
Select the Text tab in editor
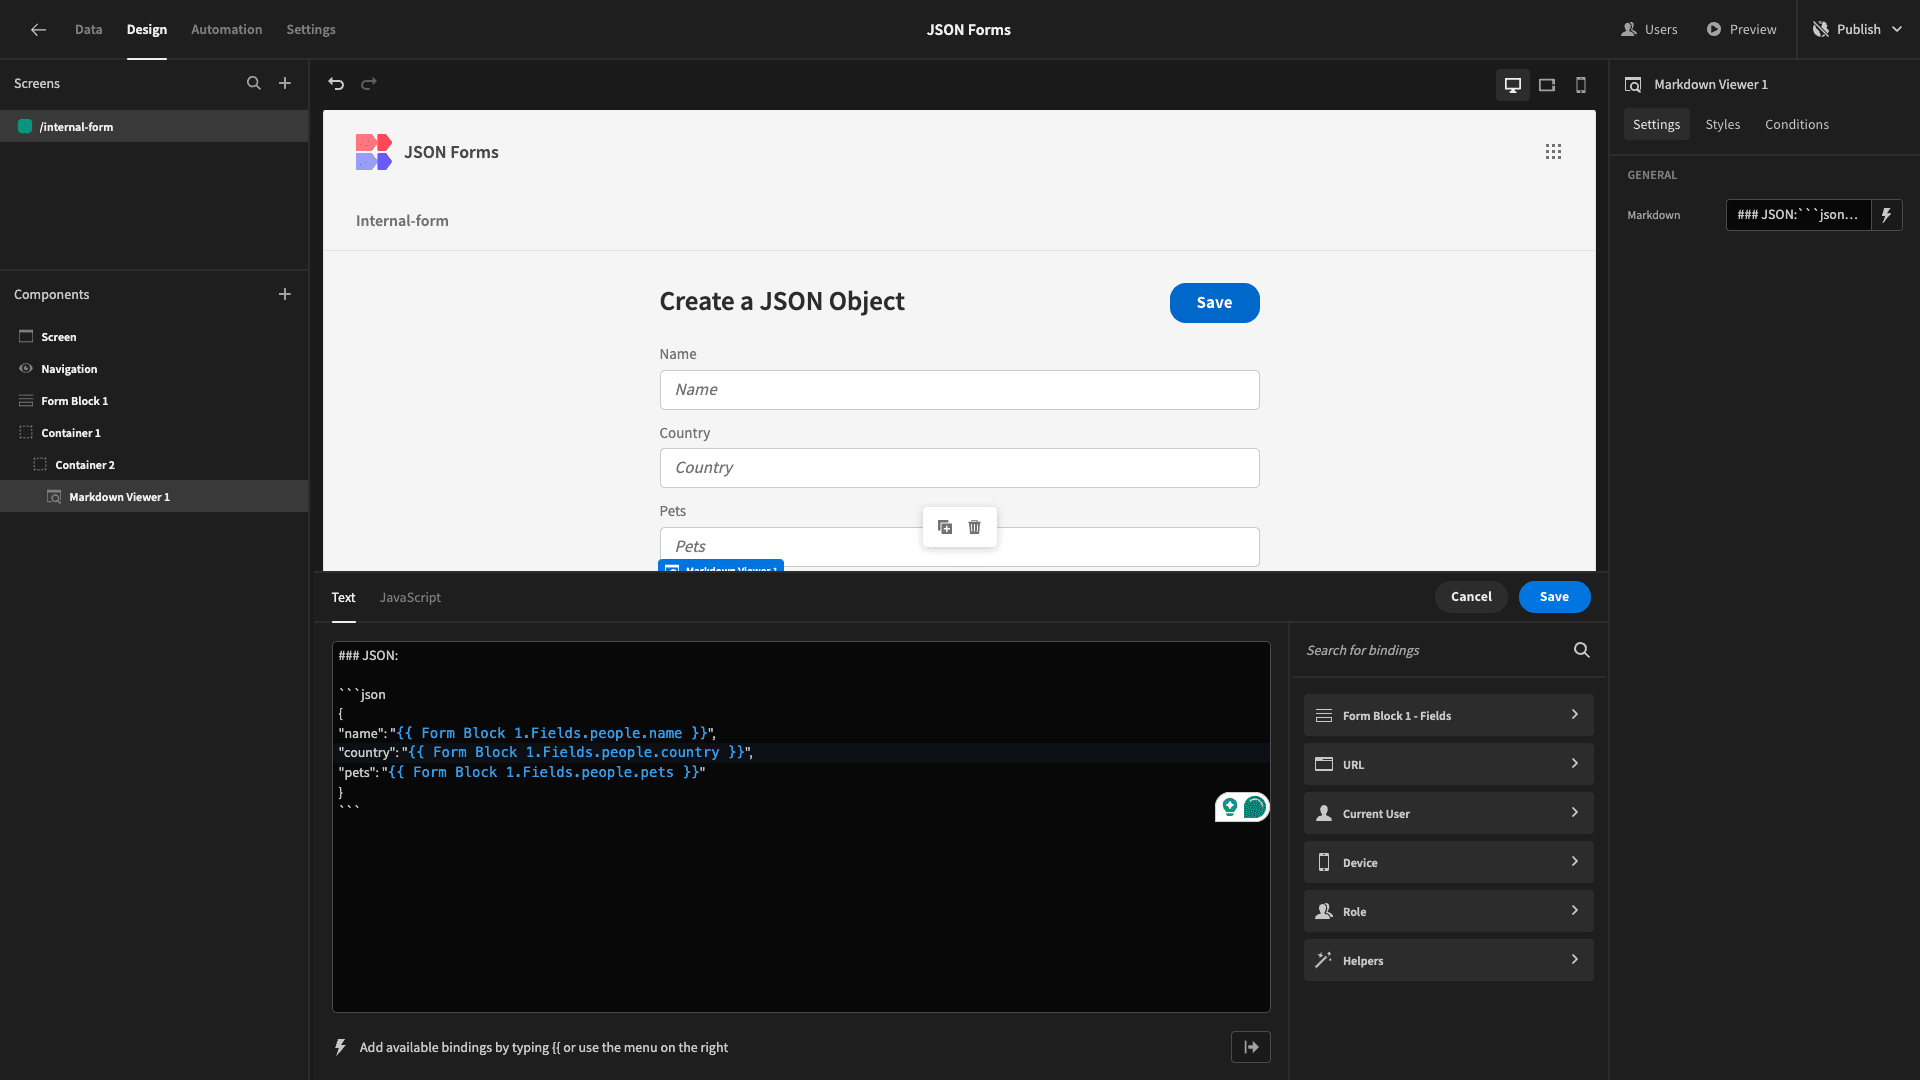click(343, 596)
